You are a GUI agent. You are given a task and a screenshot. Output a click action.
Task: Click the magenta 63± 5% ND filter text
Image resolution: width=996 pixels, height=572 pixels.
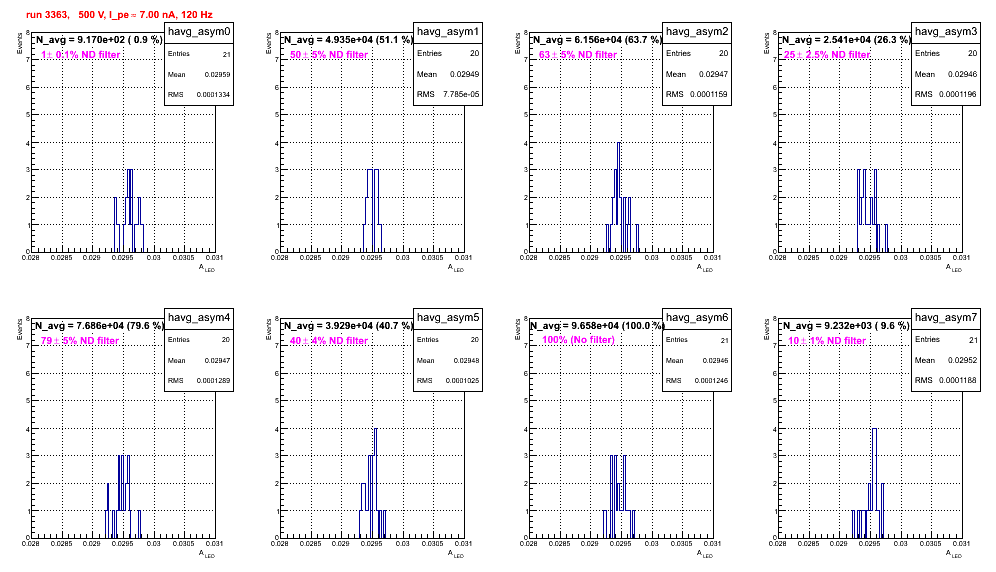(578, 55)
